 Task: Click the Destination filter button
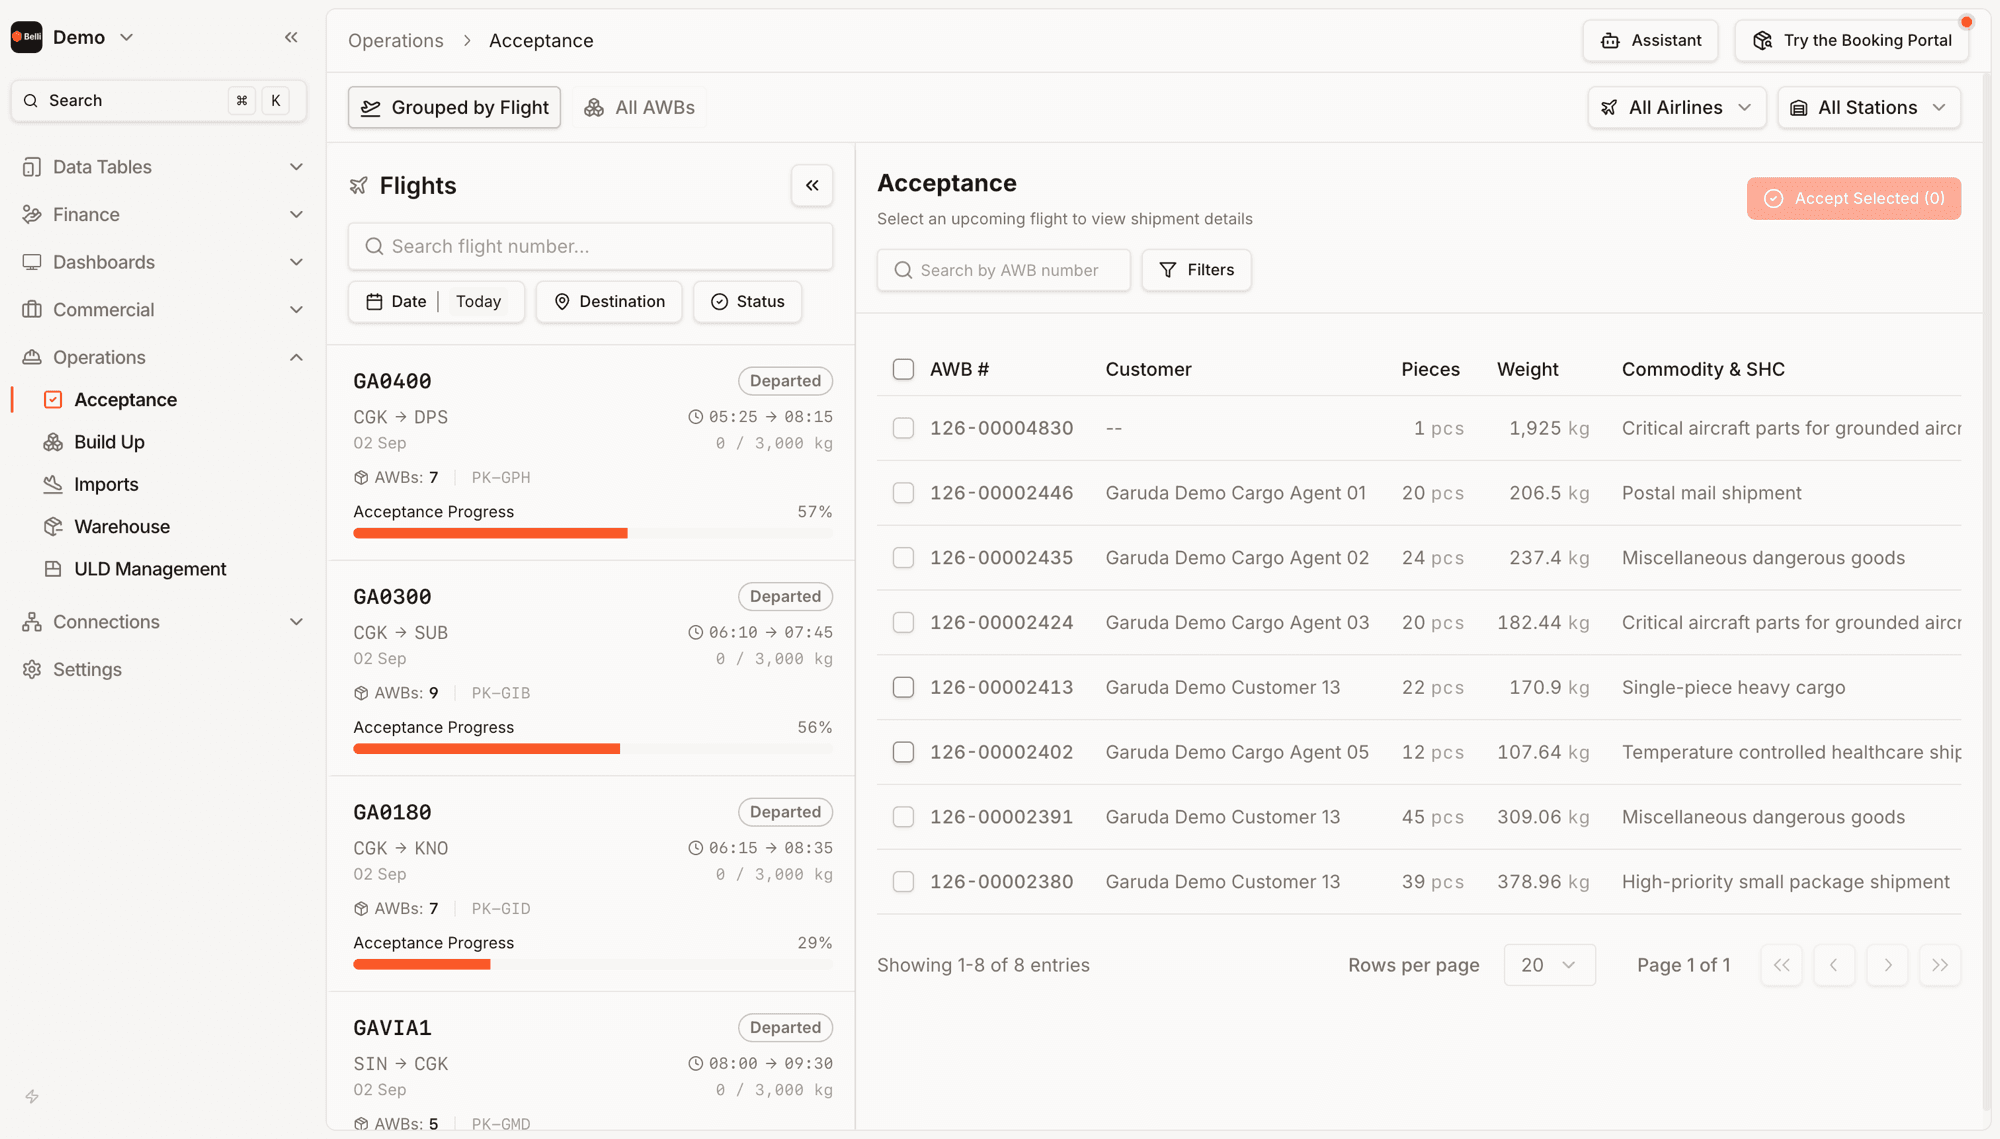609,302
